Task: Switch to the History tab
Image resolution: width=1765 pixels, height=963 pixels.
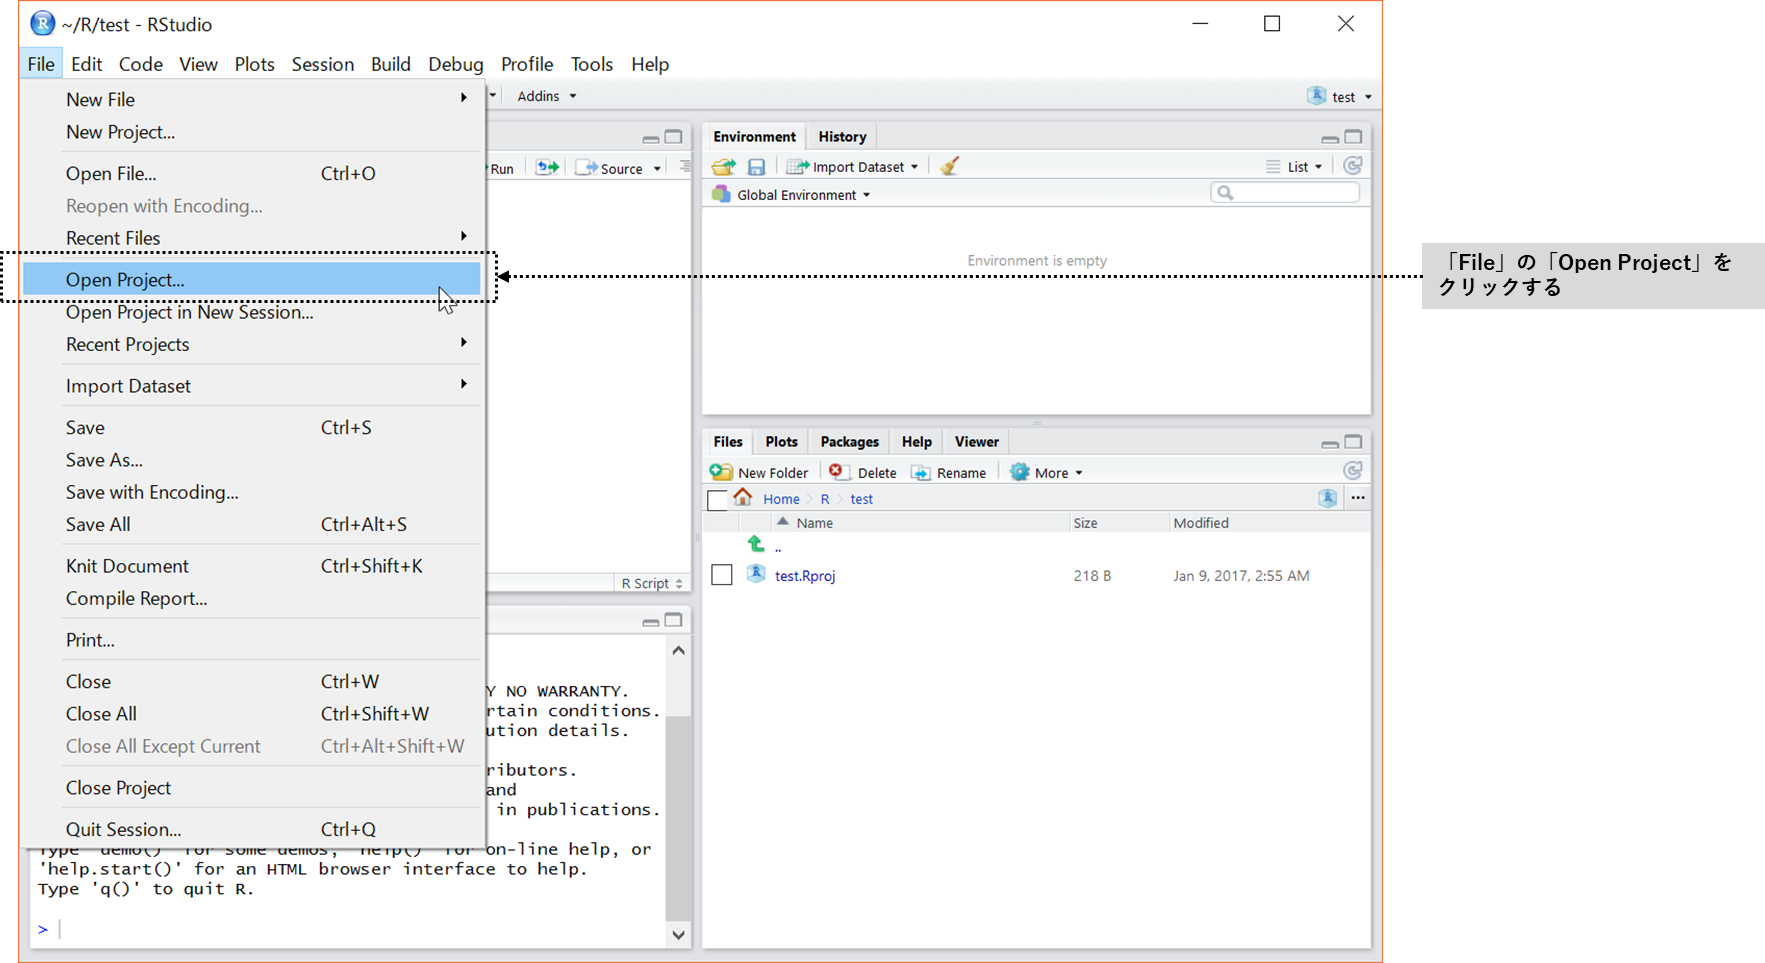Action: pos(842,137)
